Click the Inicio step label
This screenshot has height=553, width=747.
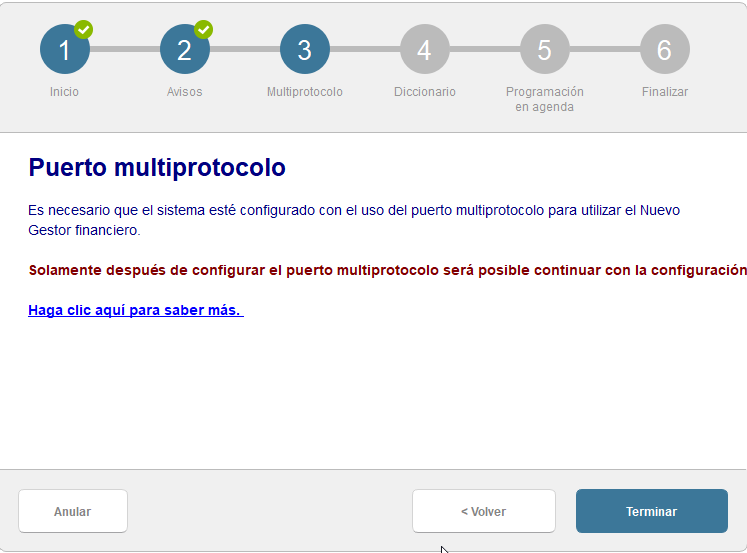64,91
